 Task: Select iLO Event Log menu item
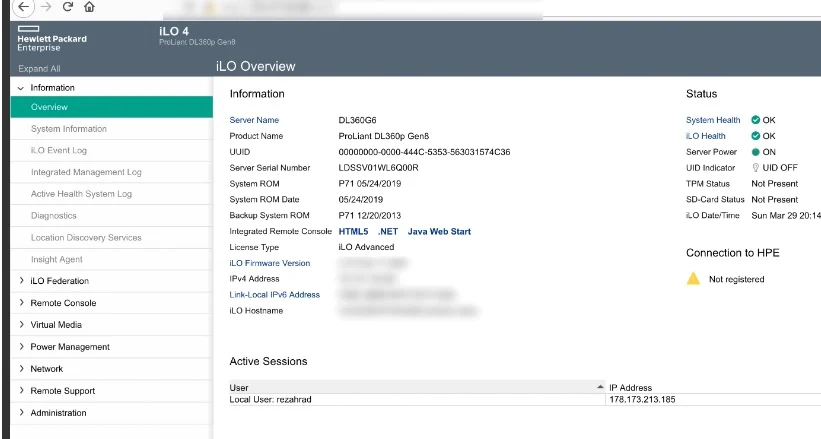click(59, 150)
